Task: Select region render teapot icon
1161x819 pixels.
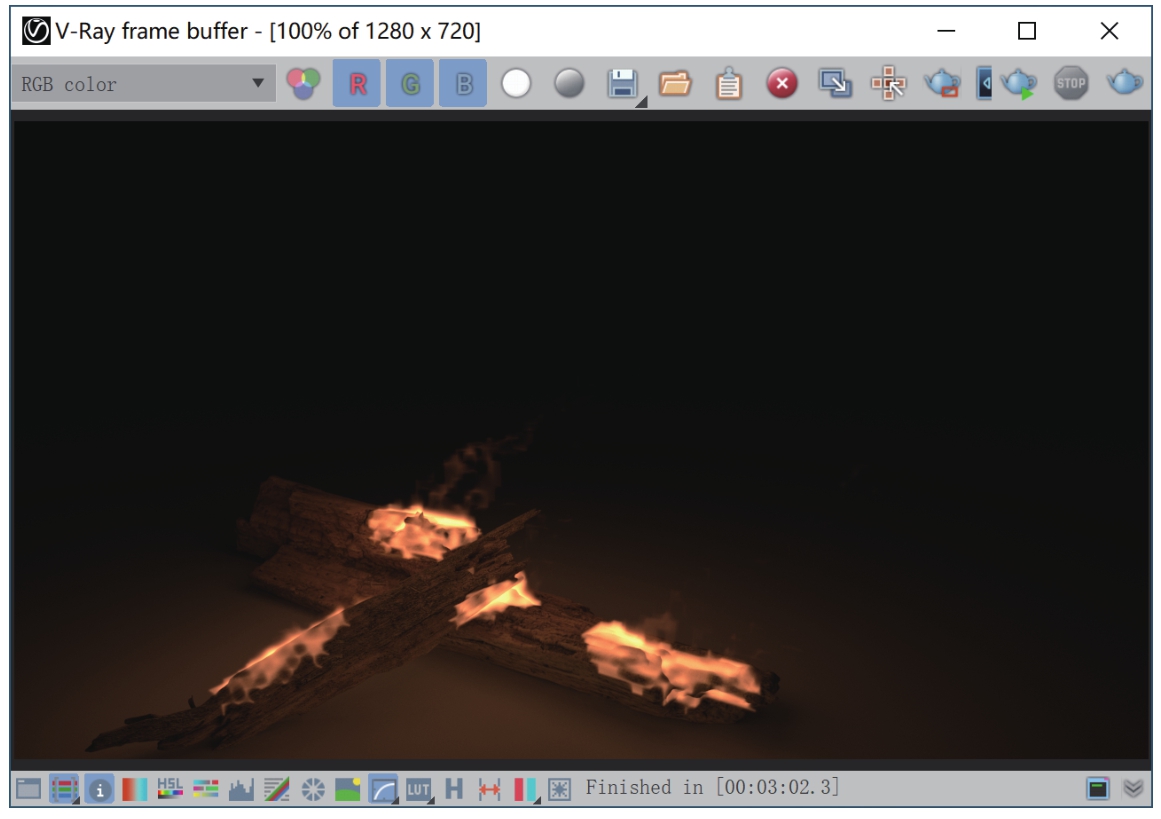Action: point(940,85)
